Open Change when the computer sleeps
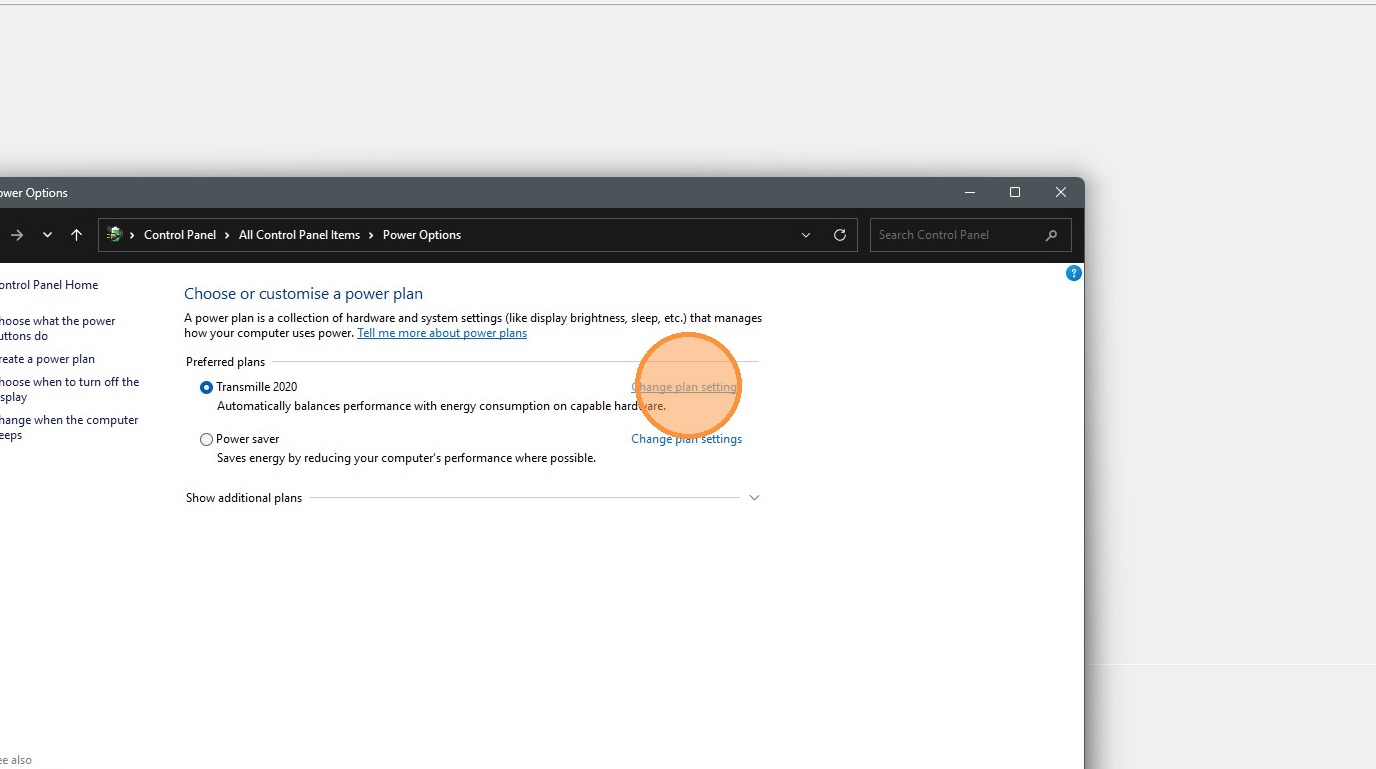 tap(68, 428)
